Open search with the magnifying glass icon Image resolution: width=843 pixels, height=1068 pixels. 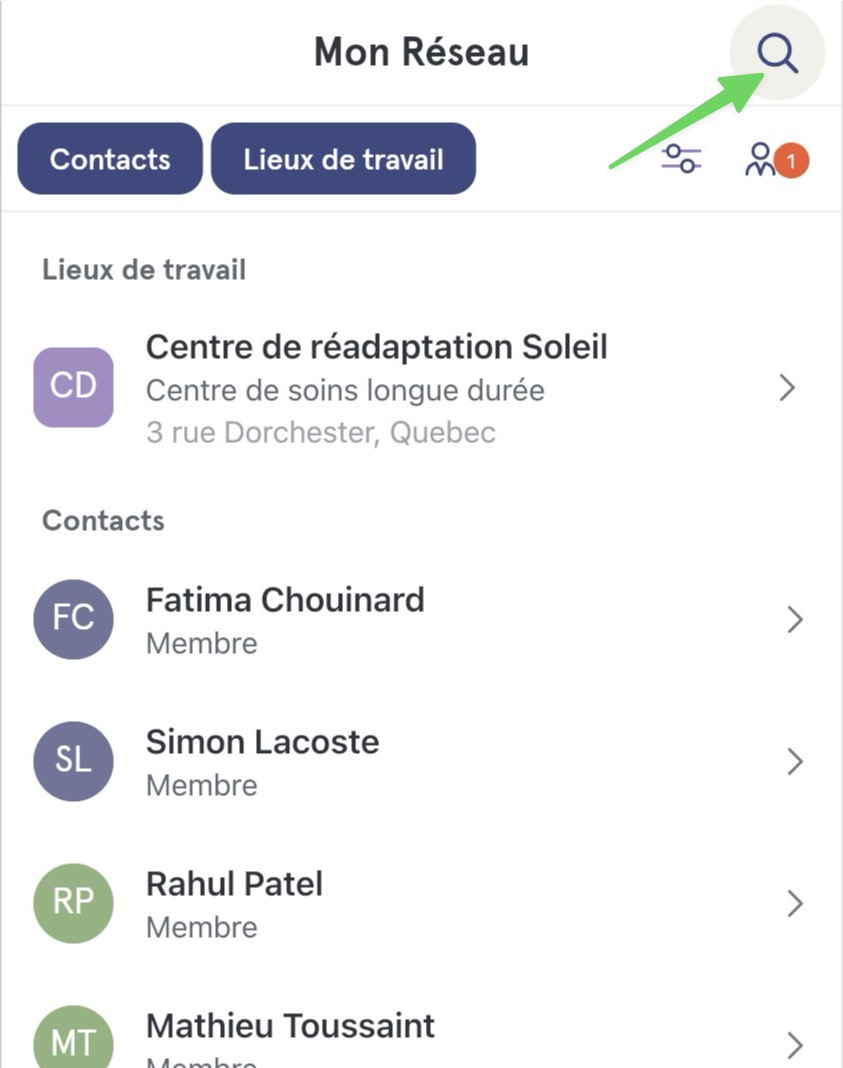coord(777,53)
